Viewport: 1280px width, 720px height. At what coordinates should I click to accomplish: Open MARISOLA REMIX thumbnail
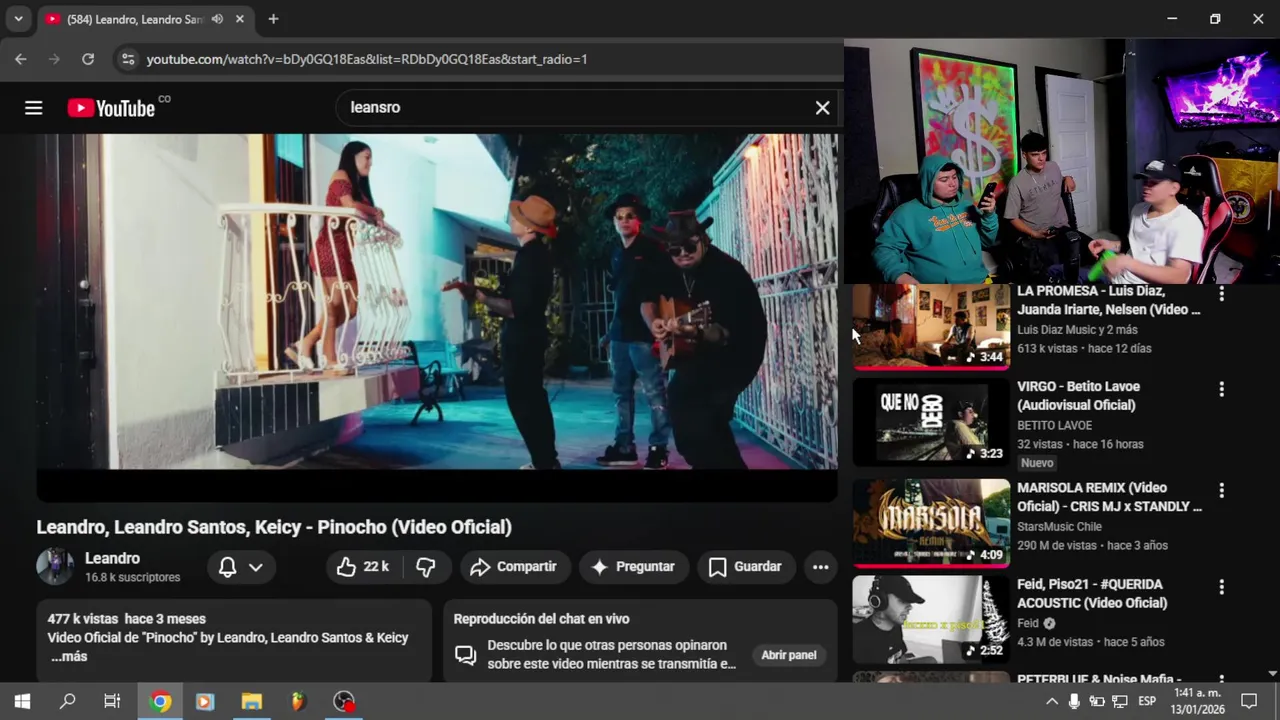click(x=931, y=523)
